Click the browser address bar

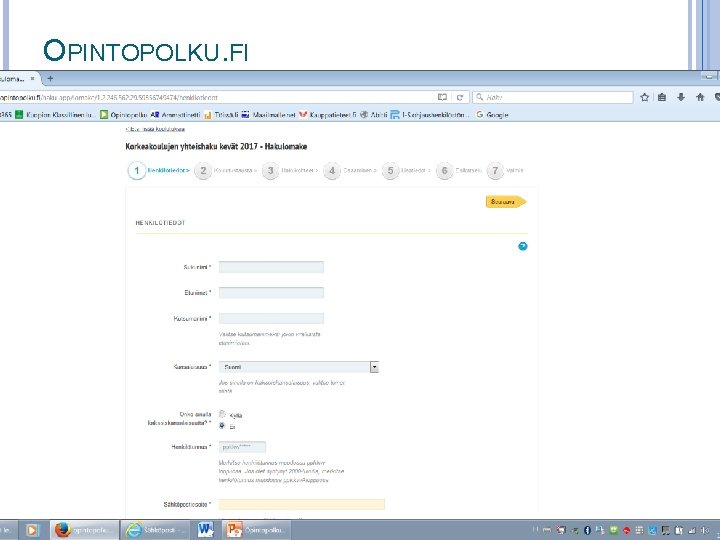click(216, 97)
